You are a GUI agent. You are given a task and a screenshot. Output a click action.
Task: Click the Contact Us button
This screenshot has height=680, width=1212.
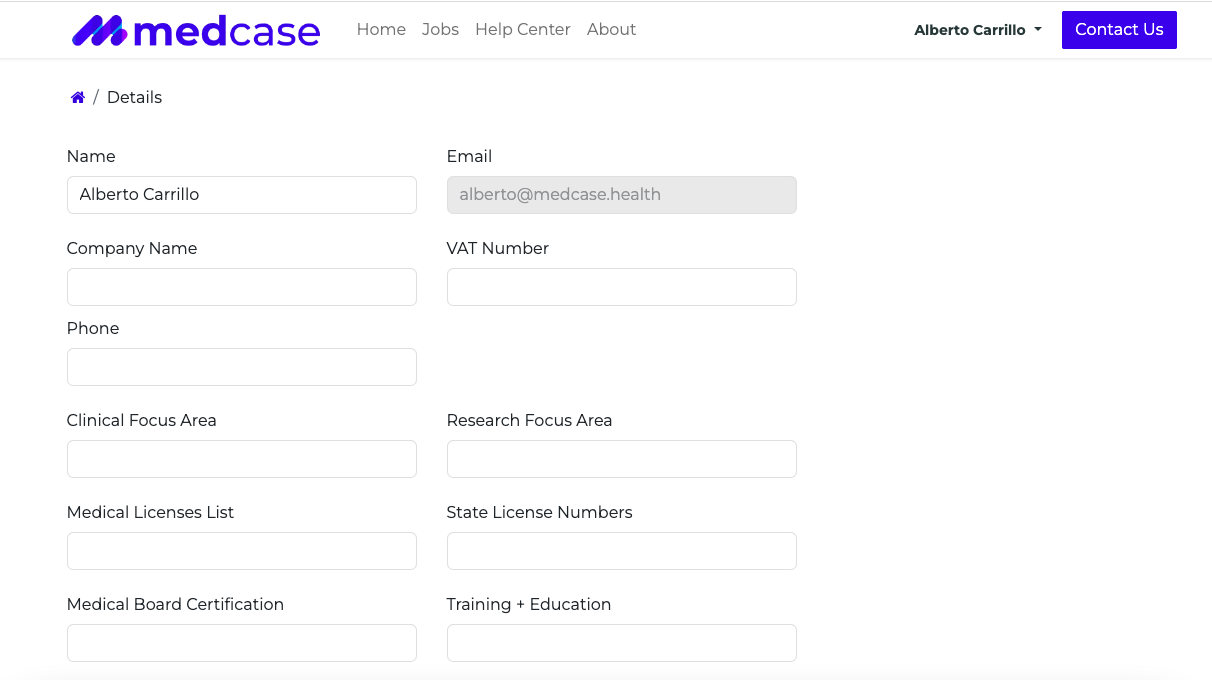coord(1119,30)
